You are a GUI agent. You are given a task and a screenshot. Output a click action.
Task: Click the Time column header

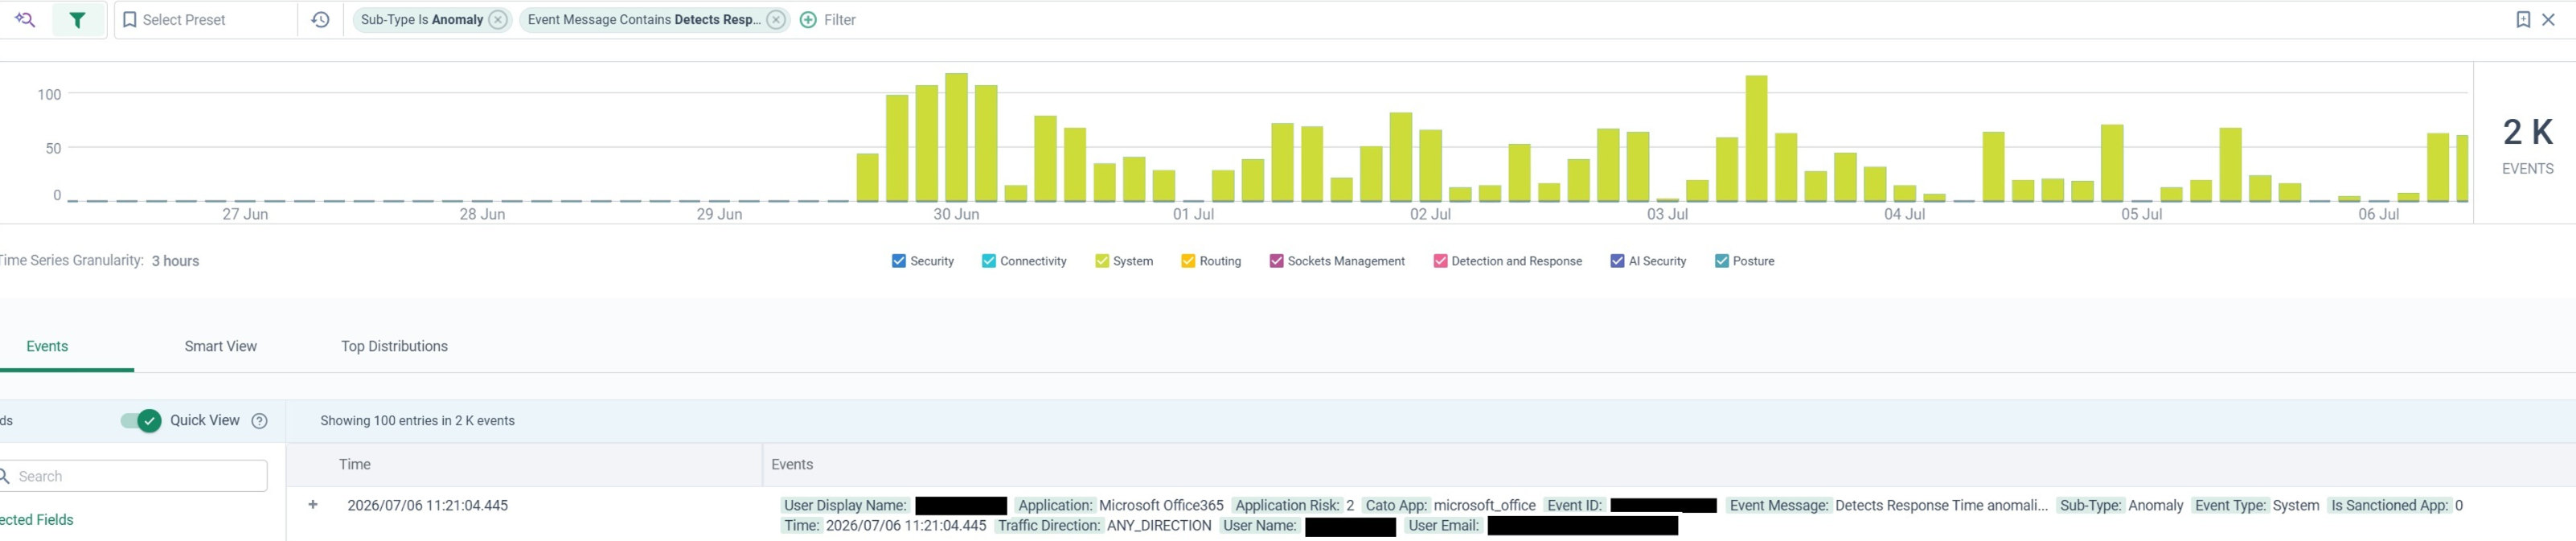[355, 465]
